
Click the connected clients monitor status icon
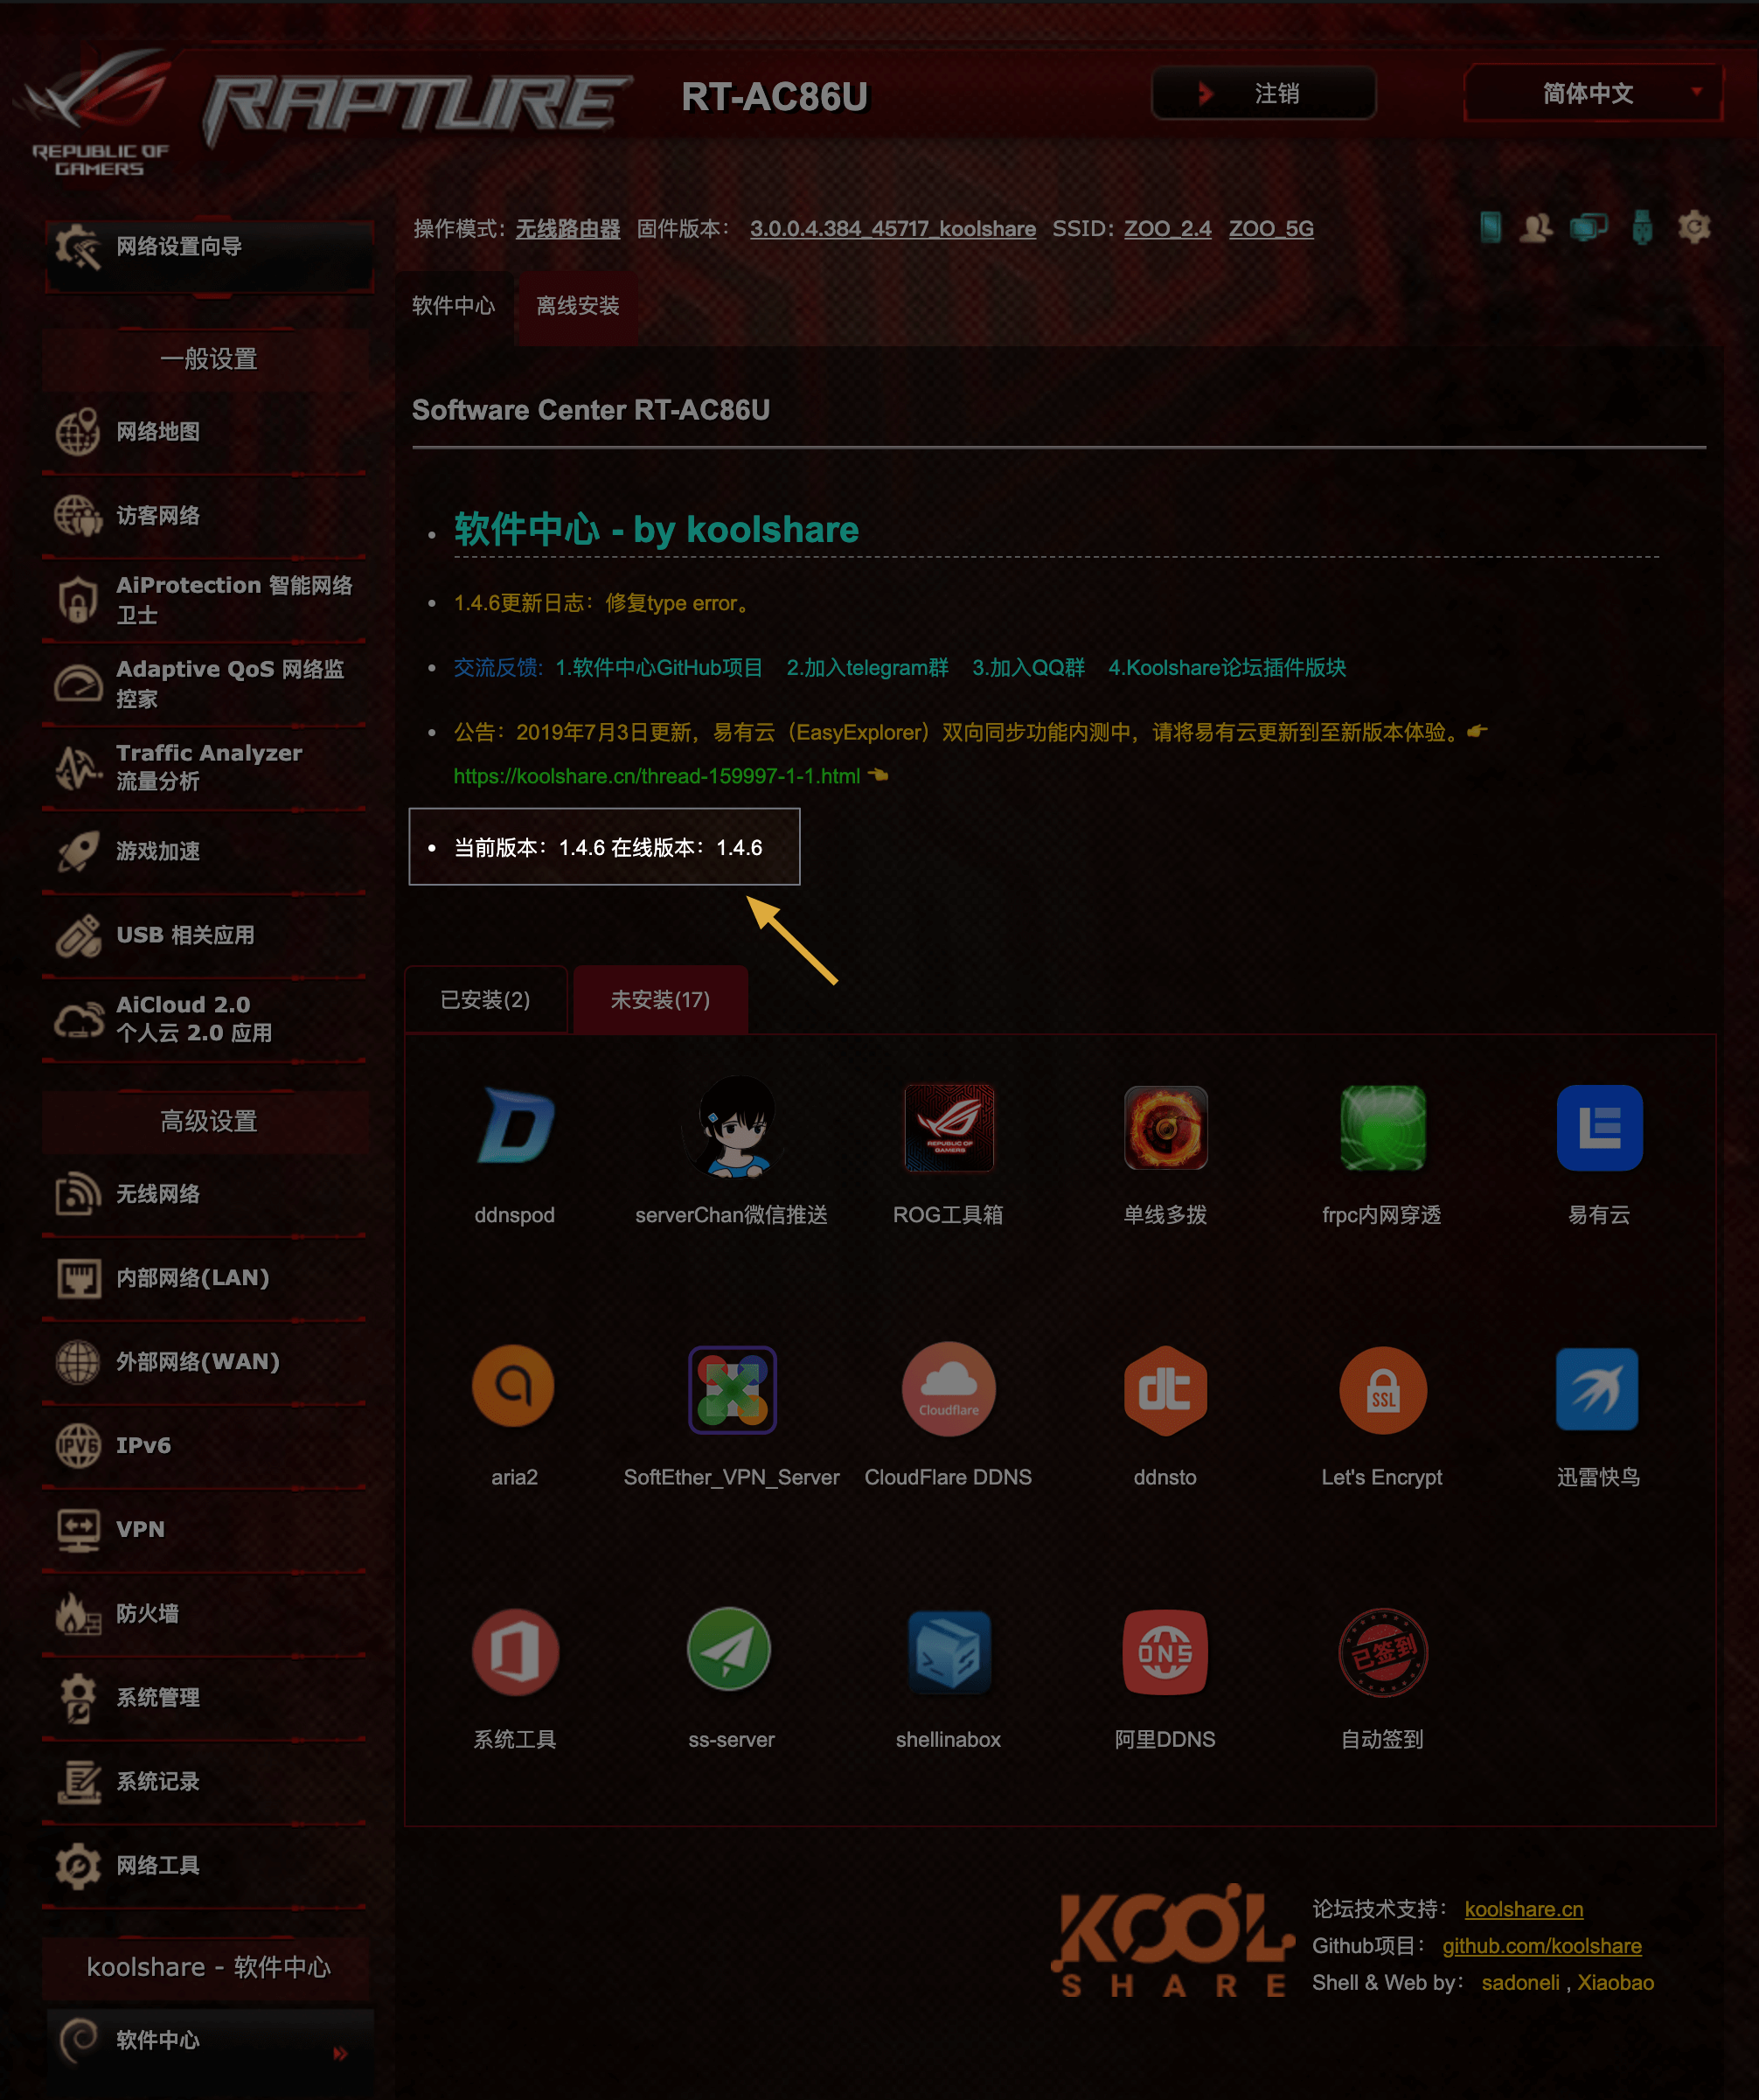point(1588,227)
